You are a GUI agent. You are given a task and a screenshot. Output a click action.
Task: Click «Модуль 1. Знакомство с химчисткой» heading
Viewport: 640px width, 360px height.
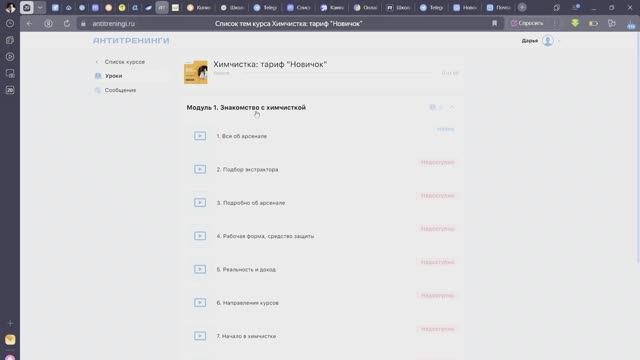tap(246, 107)
